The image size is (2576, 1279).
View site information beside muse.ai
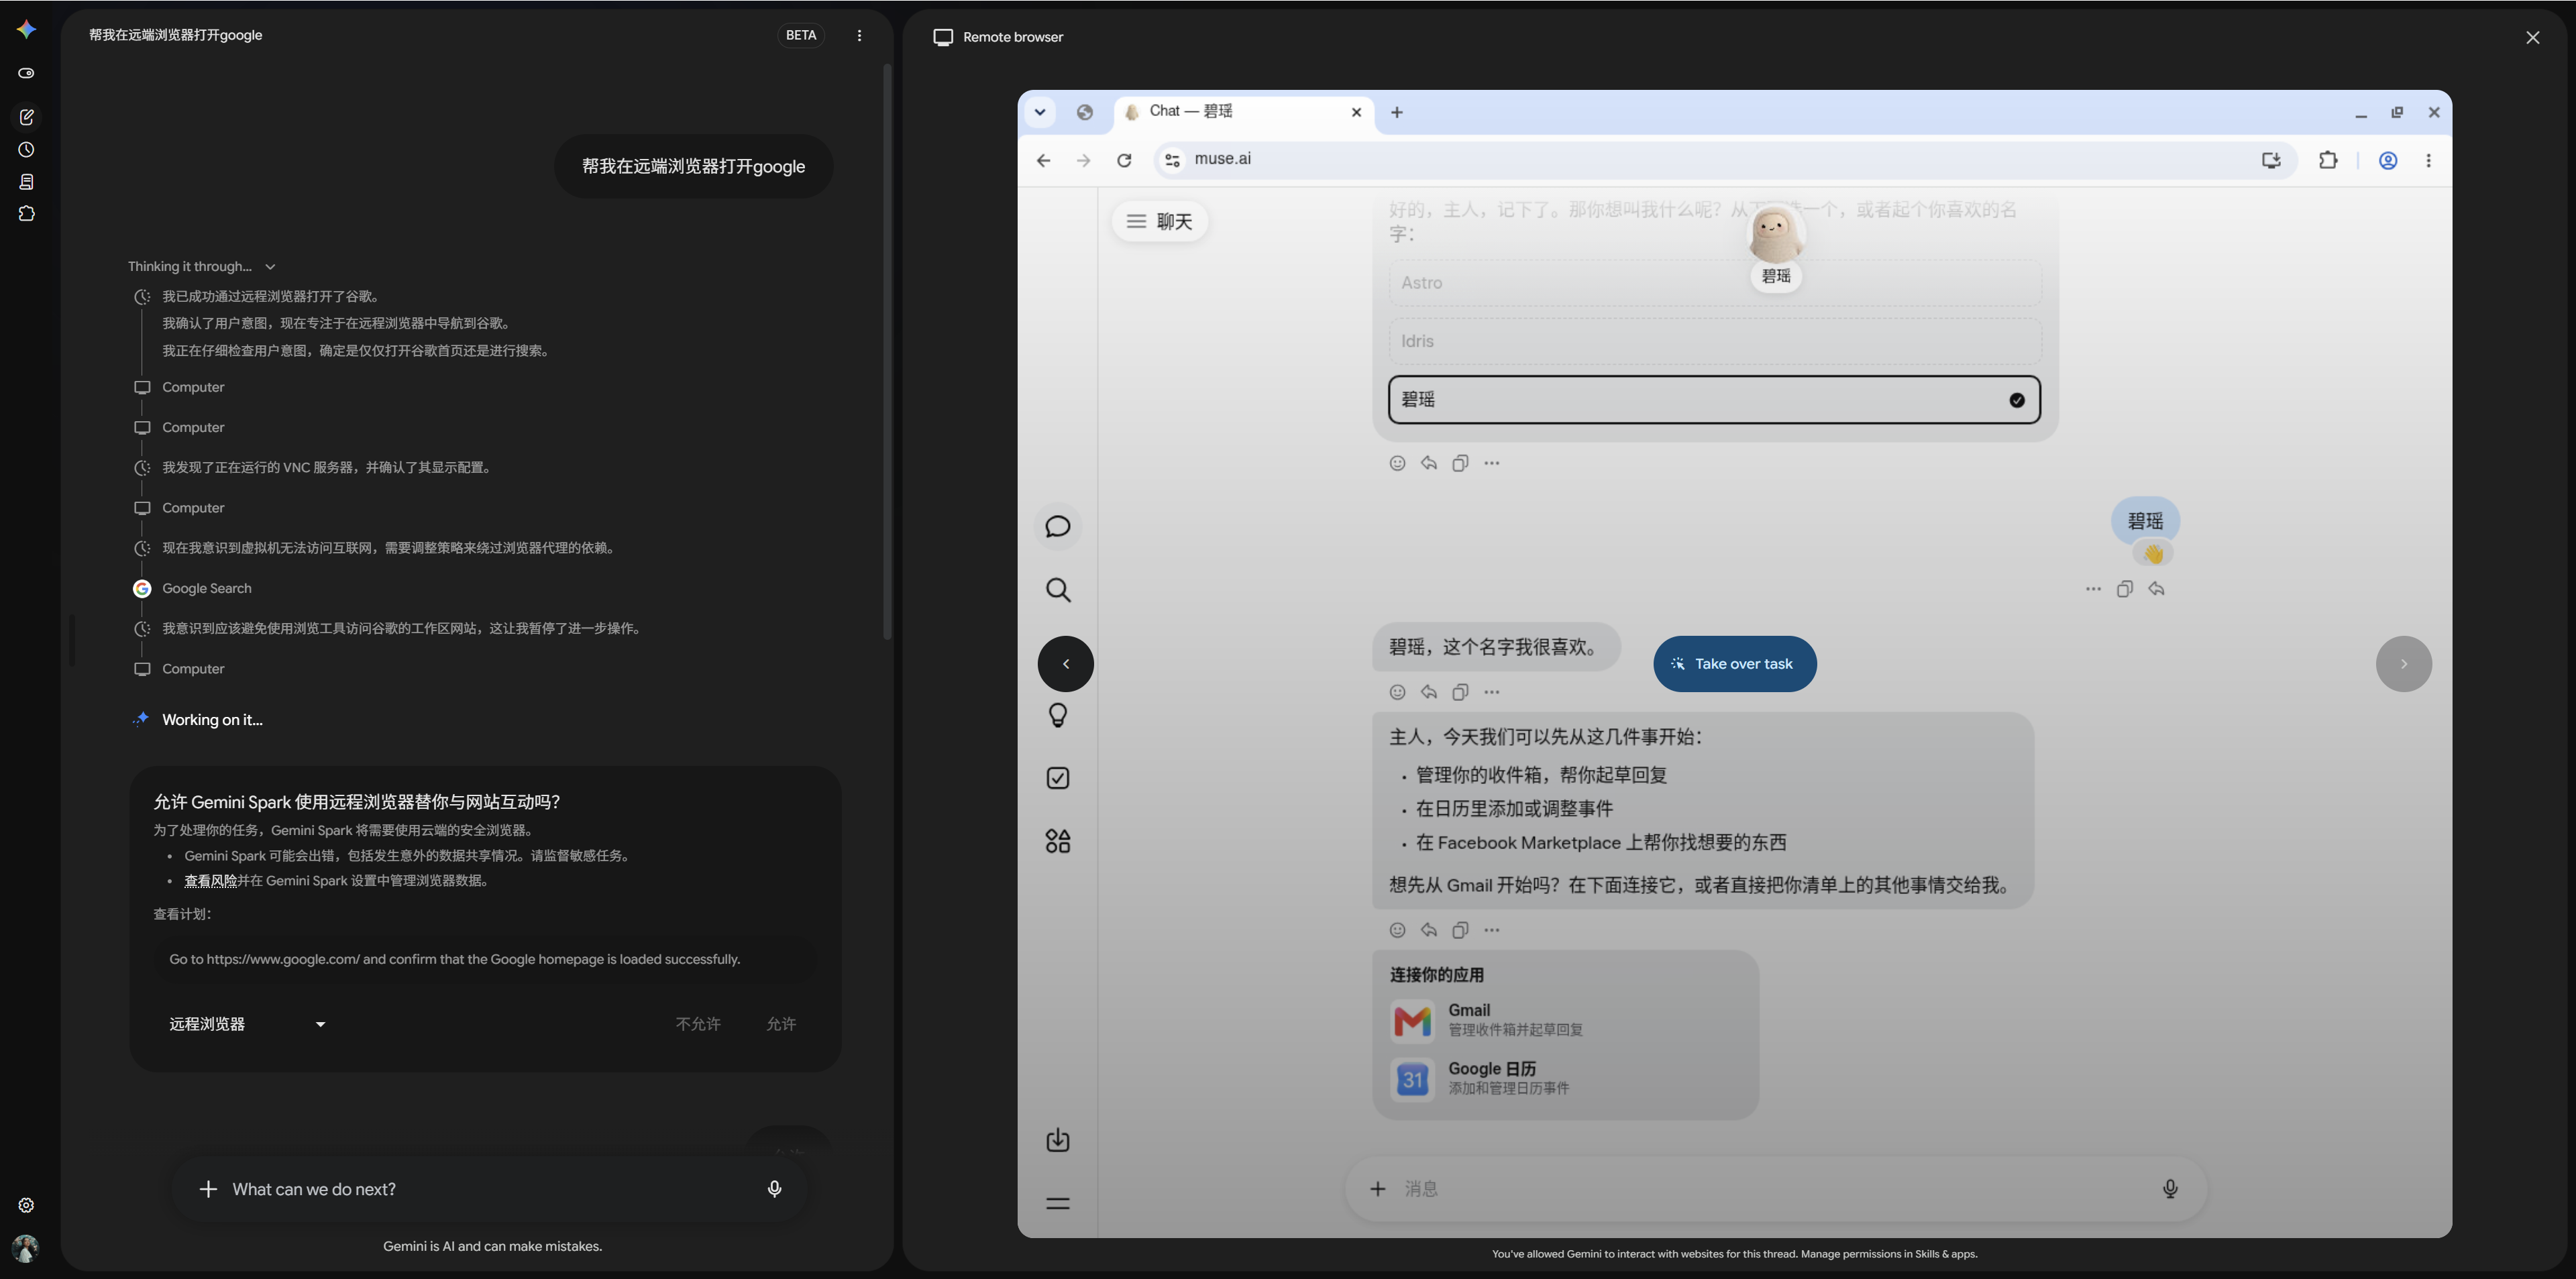click(x=1172, y=160)
